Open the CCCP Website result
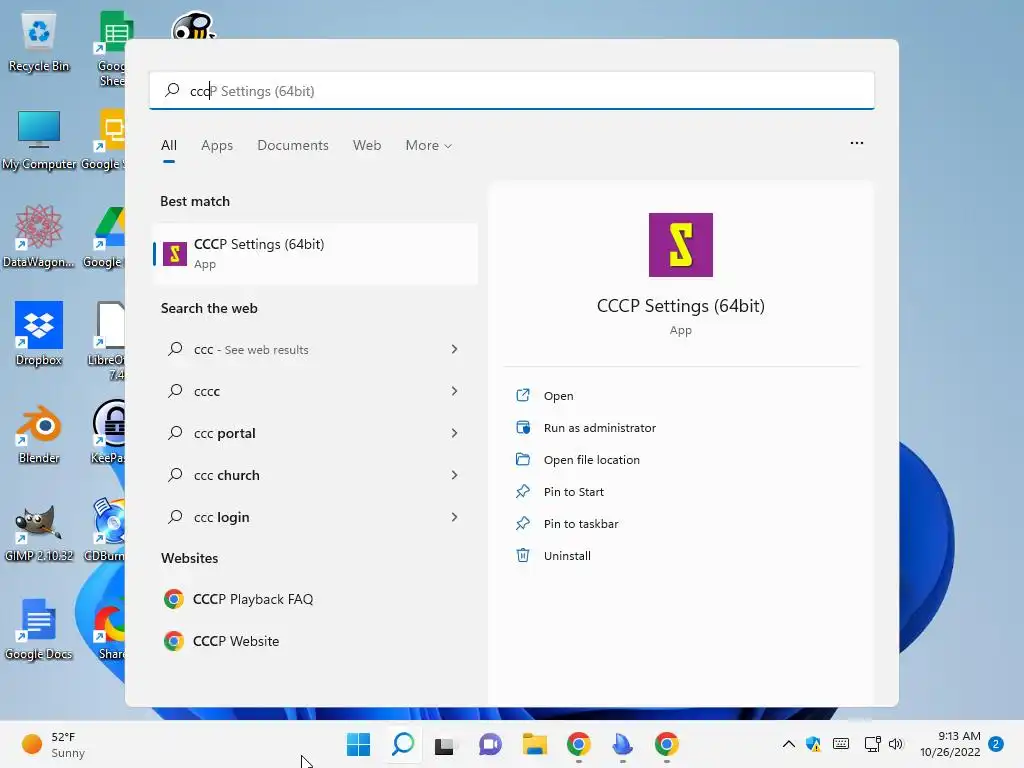 (x=315, y=641)
